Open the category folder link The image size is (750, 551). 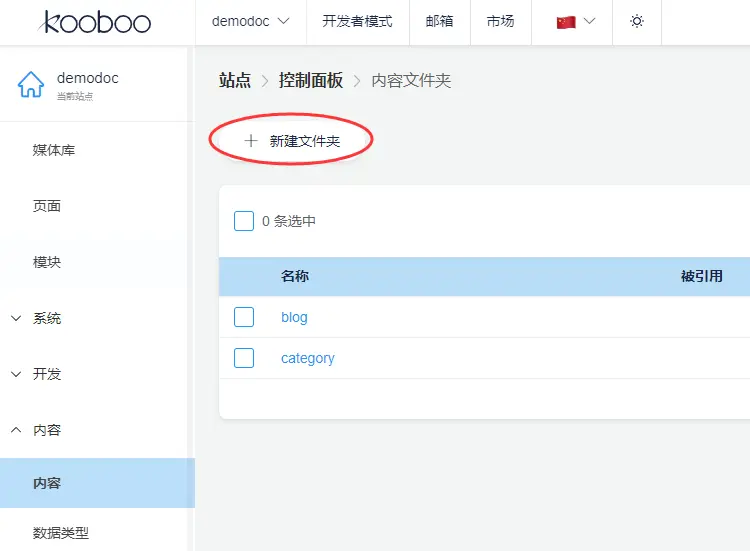[x=307, y=358]
